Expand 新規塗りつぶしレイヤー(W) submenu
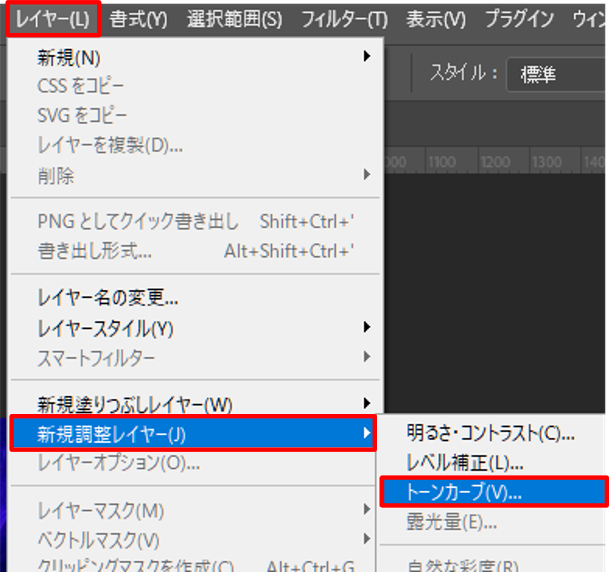 [195, 404]
